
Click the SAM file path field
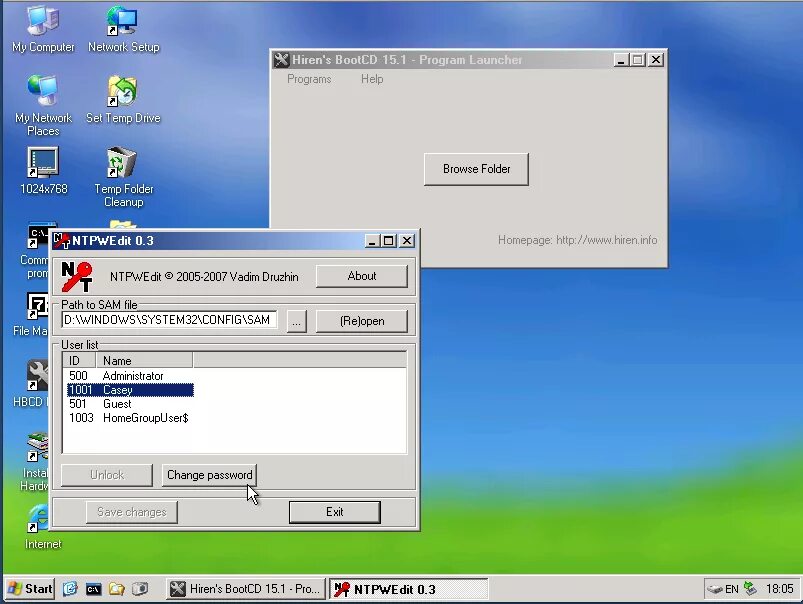[x=169, y=320]
